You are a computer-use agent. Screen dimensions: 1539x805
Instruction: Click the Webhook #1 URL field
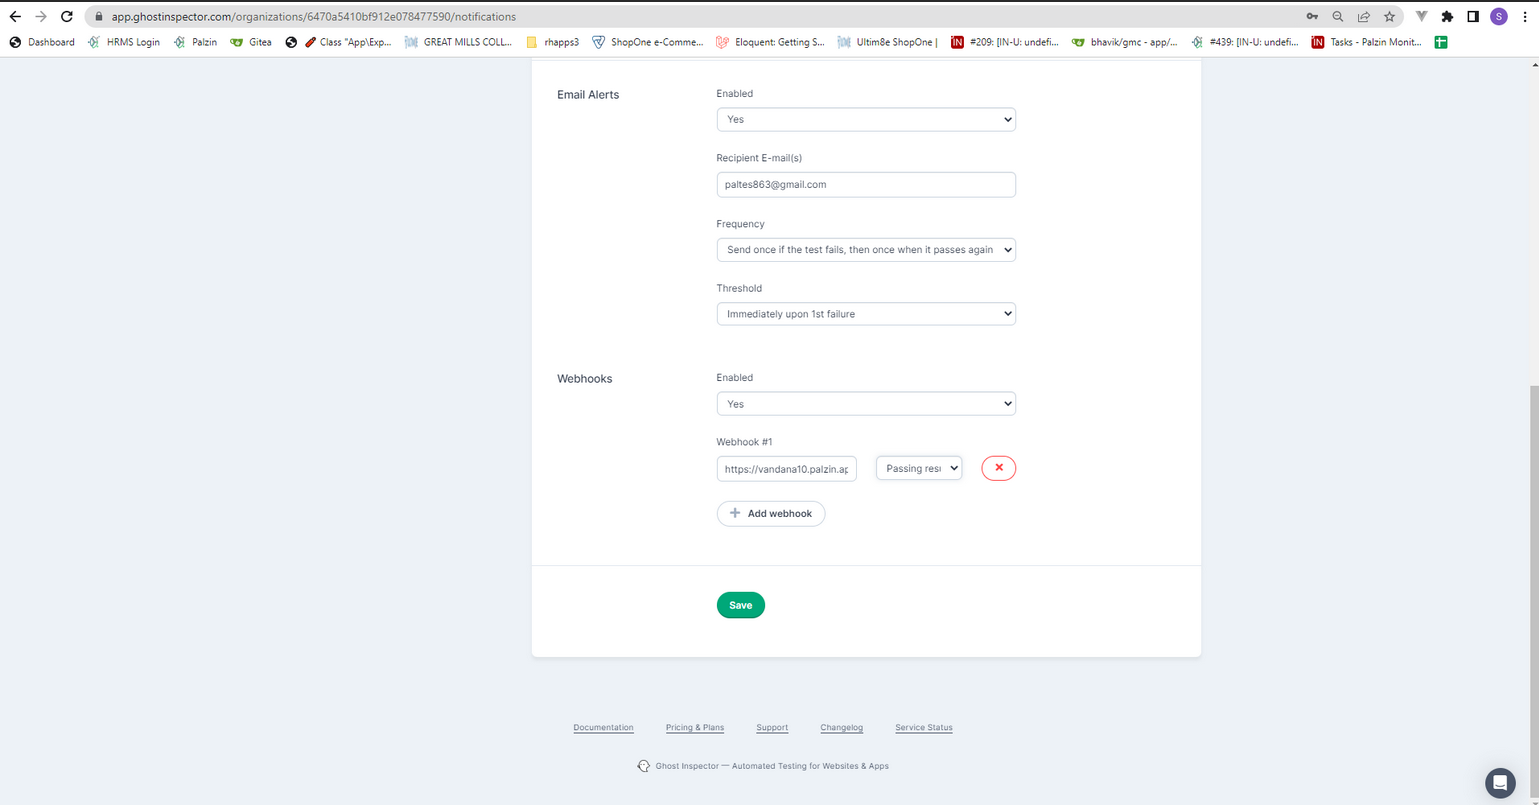tap(787, 468)
